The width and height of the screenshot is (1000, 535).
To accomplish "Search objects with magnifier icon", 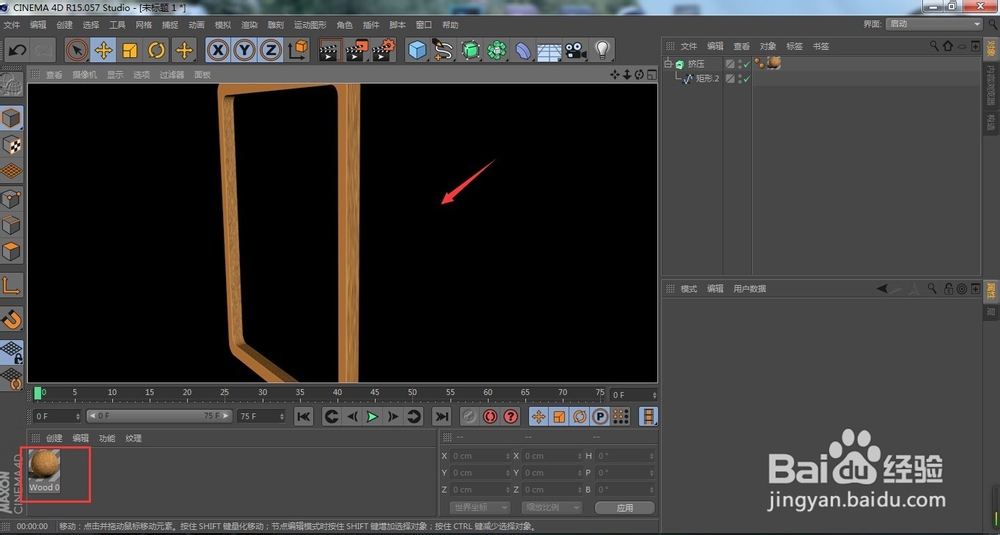I will (934, 46).
